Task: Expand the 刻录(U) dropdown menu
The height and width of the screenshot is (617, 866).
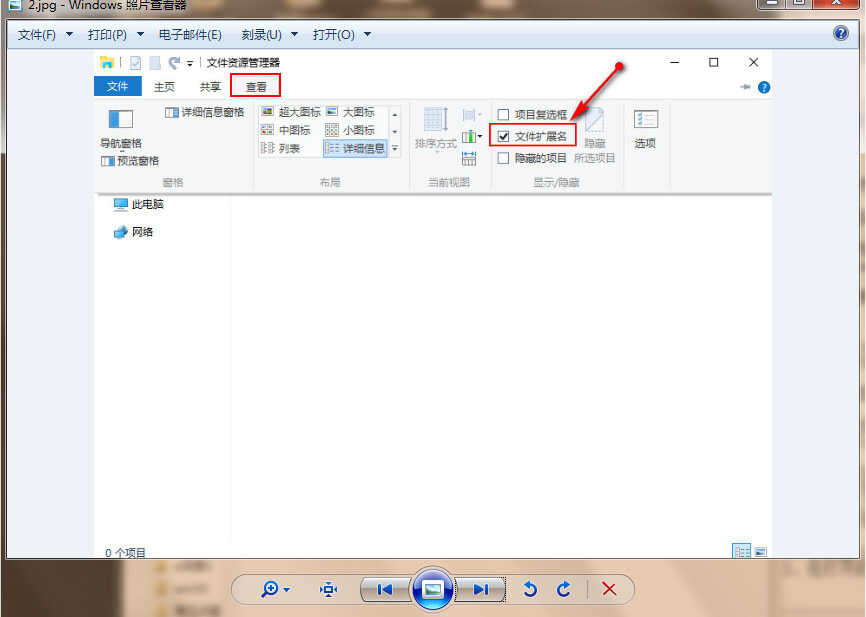Action: [269, 35]
